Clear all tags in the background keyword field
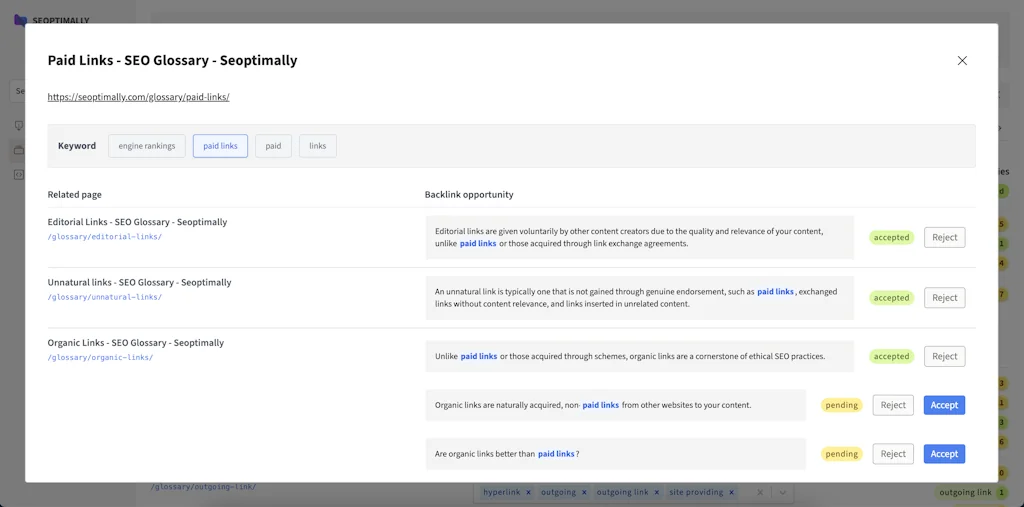The image size is (1024, 507). (761, 492)
